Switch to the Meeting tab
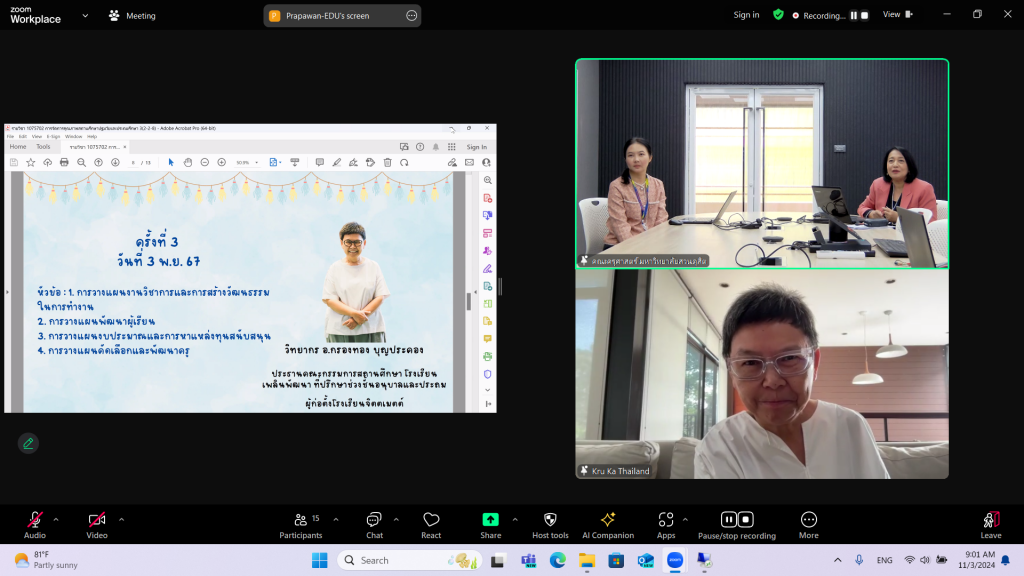1024x576 pixels. tap(132, 16)
